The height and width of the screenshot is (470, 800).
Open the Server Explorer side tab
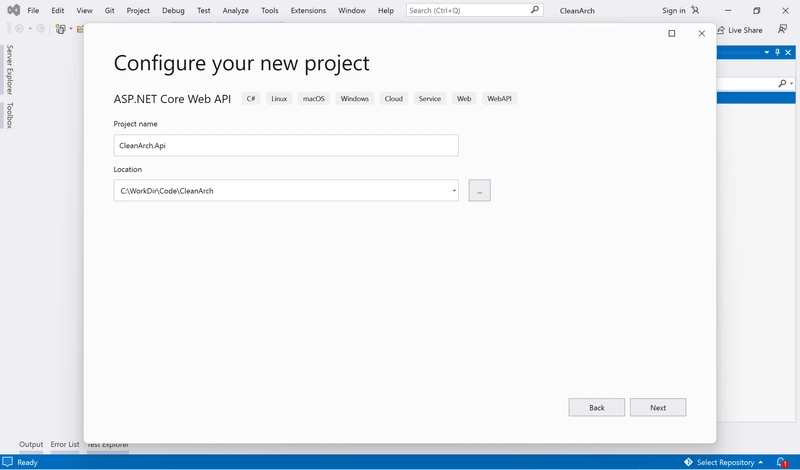tap(9, 69)
